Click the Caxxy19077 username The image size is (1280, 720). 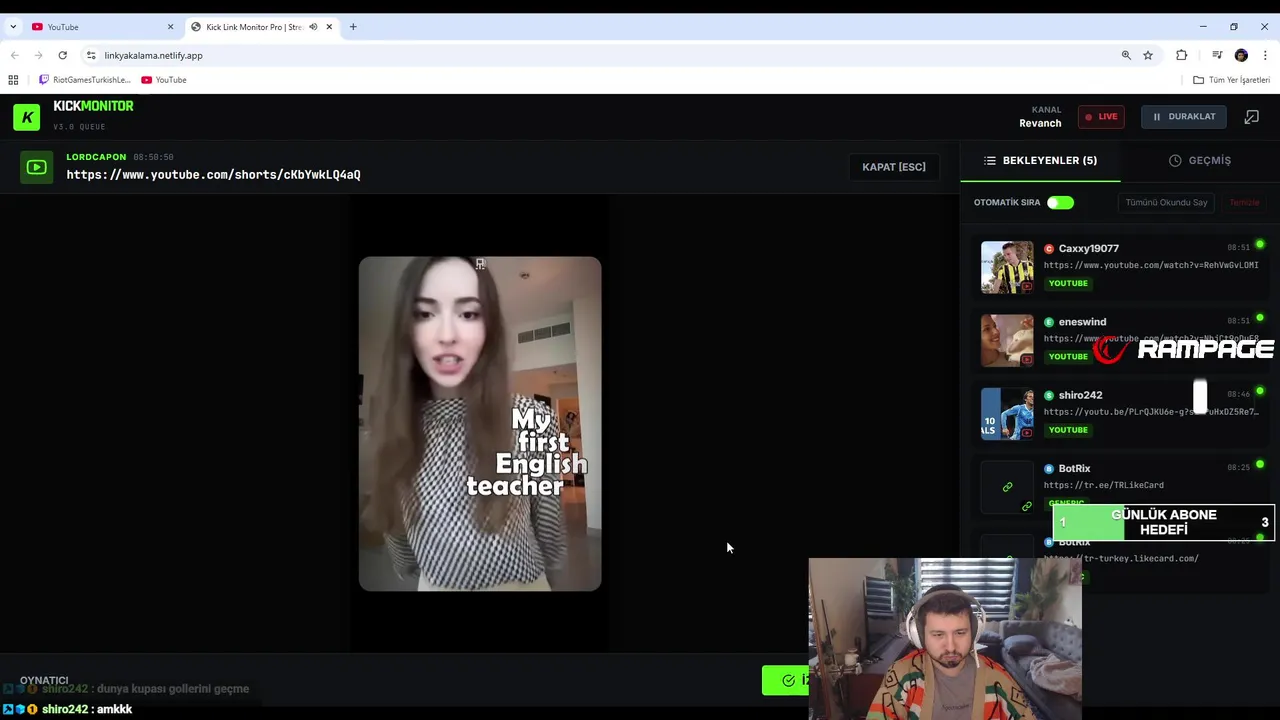coord(1088,248)
